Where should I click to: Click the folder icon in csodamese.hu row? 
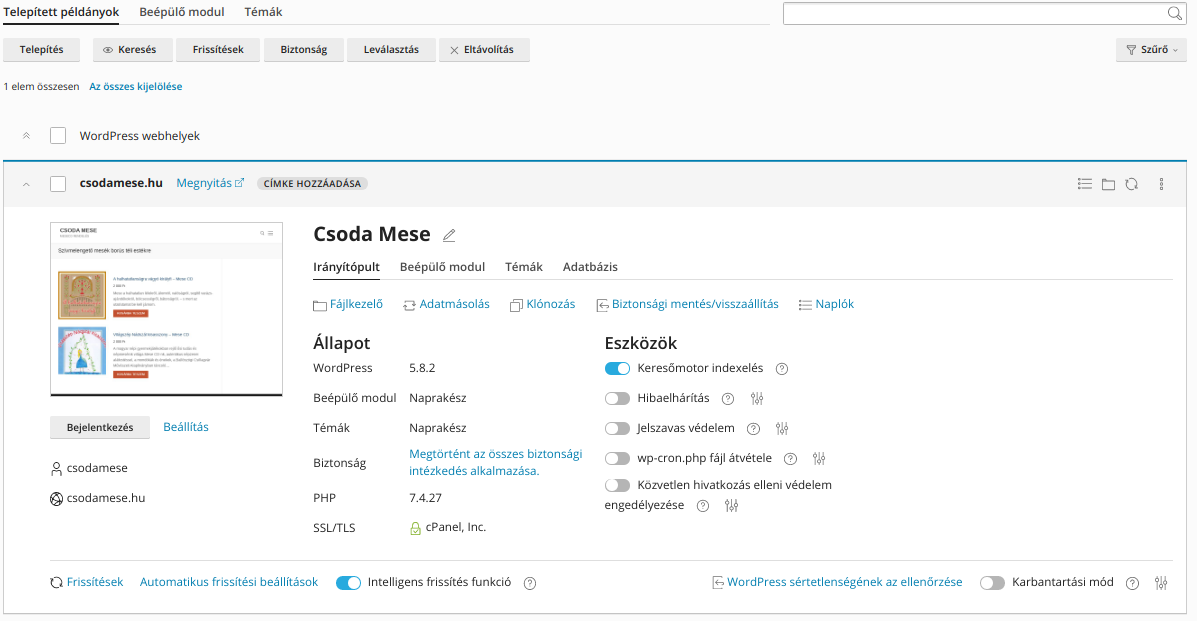pos(1108,184)
